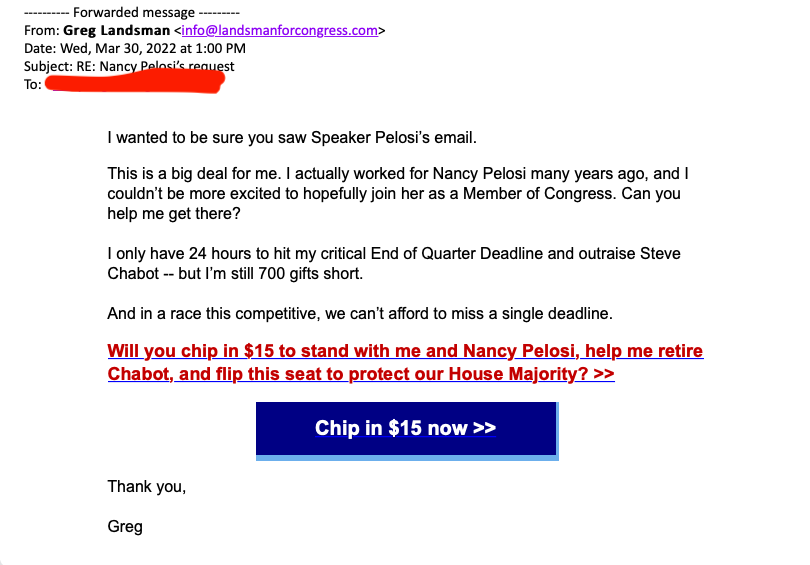Click the "To:" field label
This screenshot has width=810, height=565.
(x=33, y=85)
